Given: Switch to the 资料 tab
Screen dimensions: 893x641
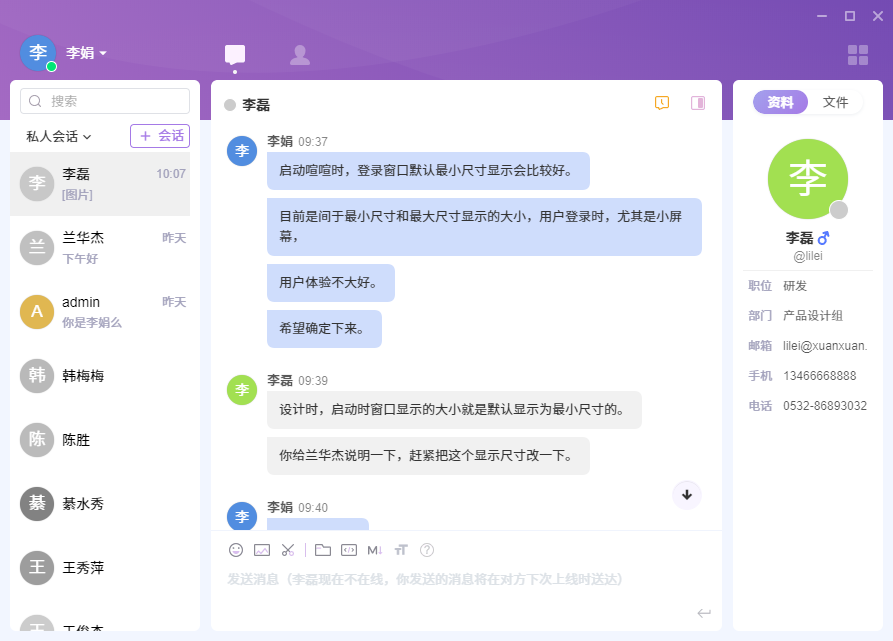Looking at the screenshot, I should (x=780, y=102).
